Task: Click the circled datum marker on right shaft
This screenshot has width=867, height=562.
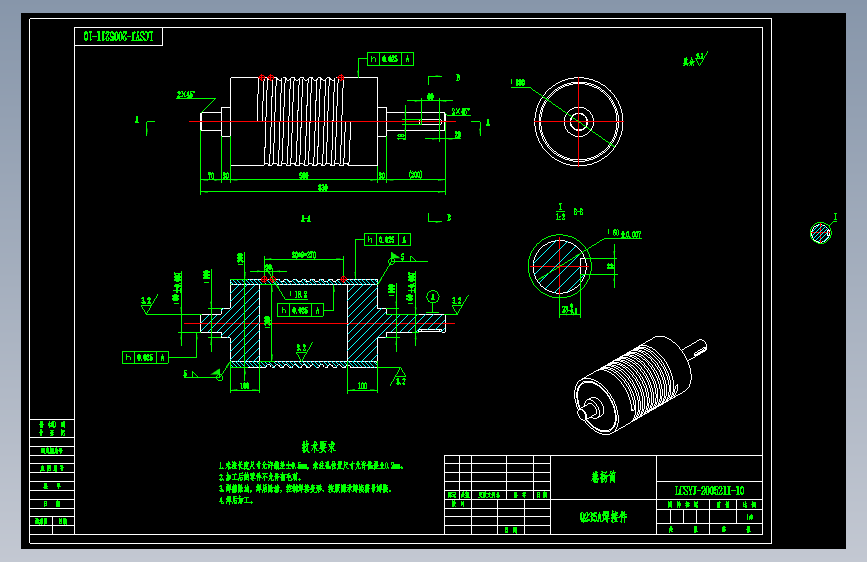Action: [433, 298]
